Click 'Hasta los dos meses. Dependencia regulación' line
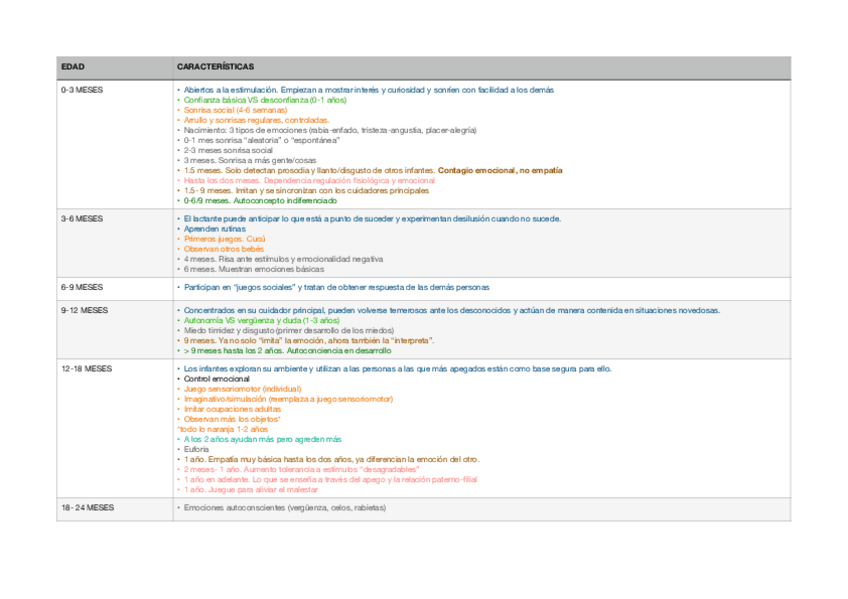 pos(309,181)
